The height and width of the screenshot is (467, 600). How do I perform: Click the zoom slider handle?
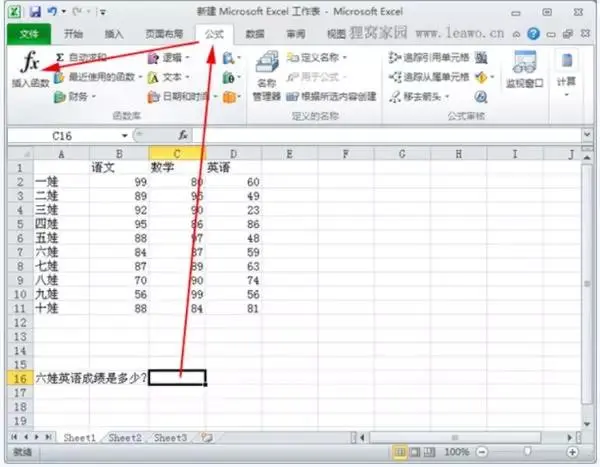point(528,452)
